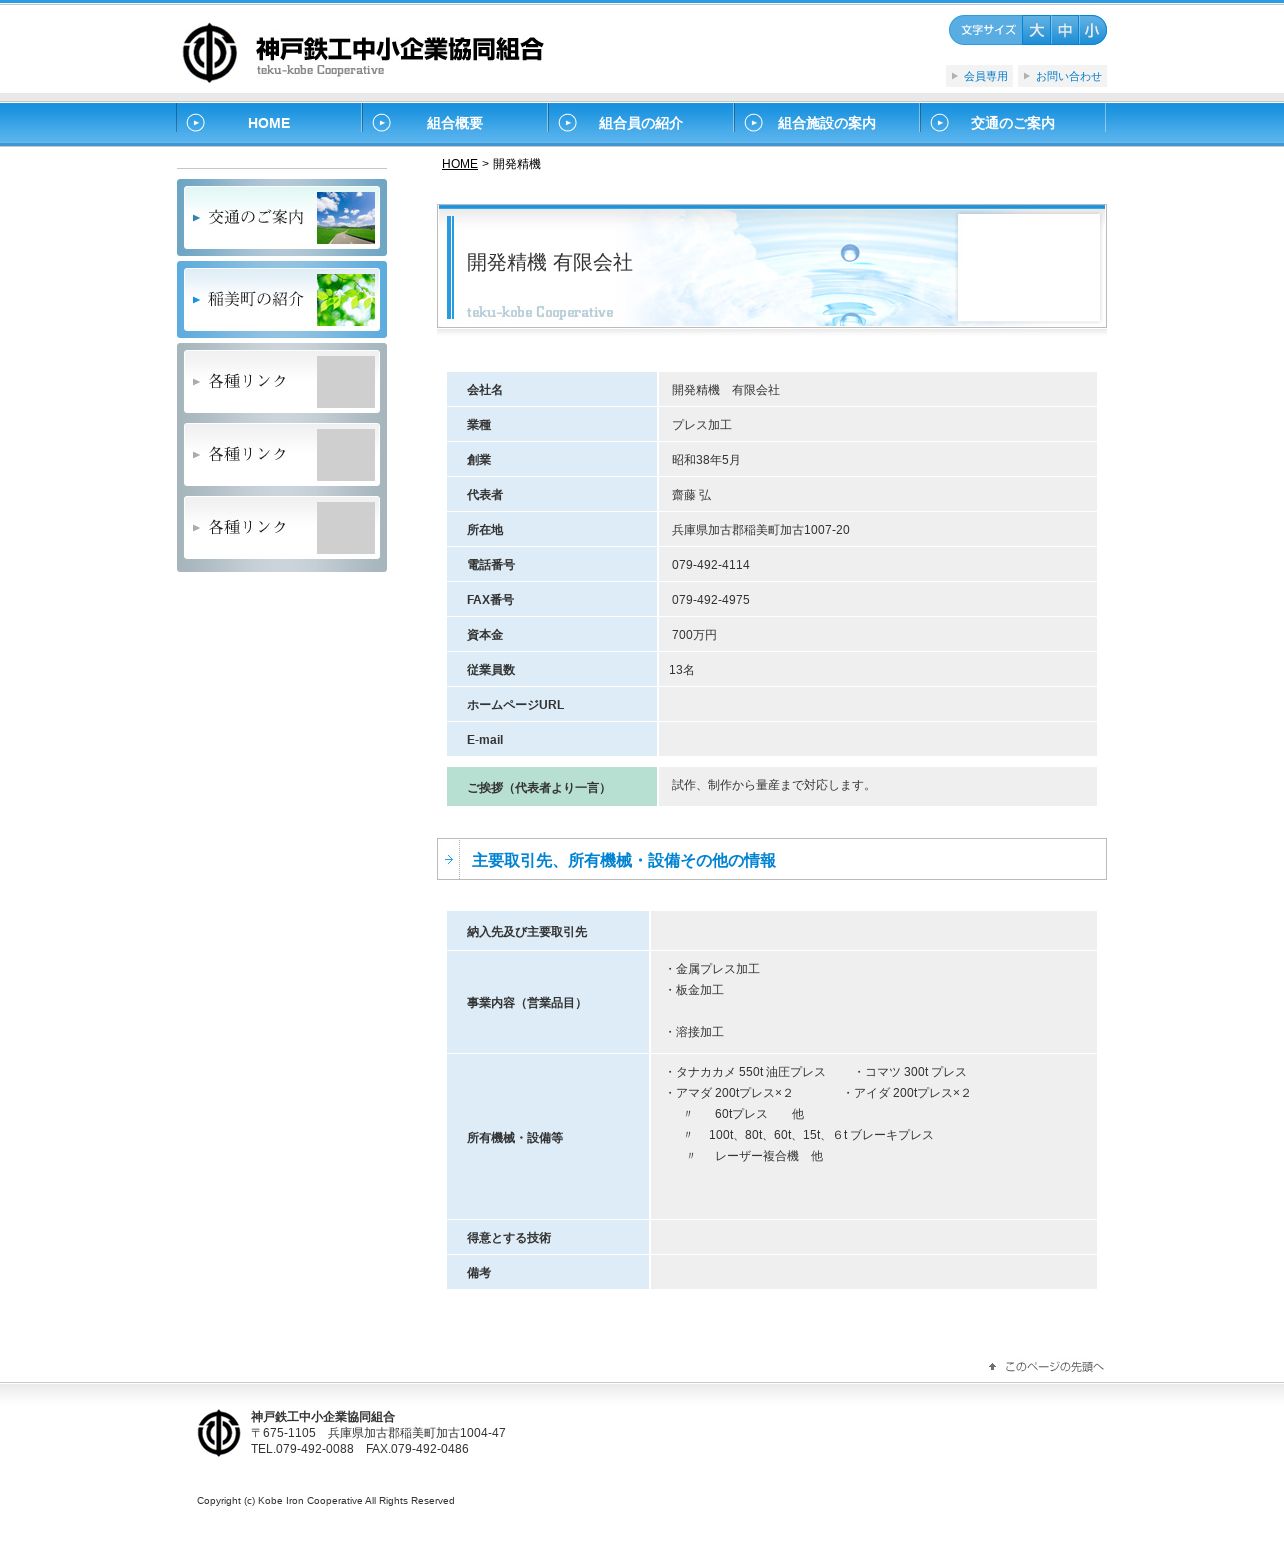This screenshot has height=1560, width=1284.
Task: Open the sidebar 交通のご案内 banner
Action: coord(282,217)
